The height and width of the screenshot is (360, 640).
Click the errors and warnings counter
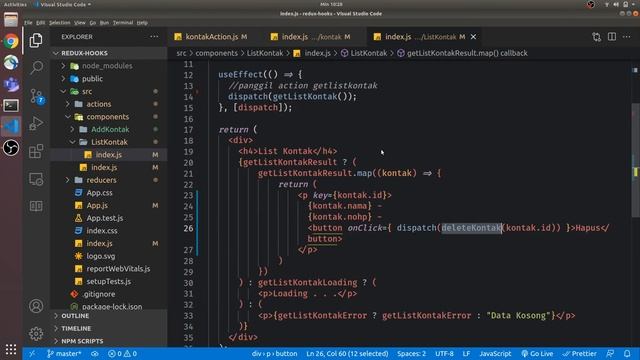122,354
